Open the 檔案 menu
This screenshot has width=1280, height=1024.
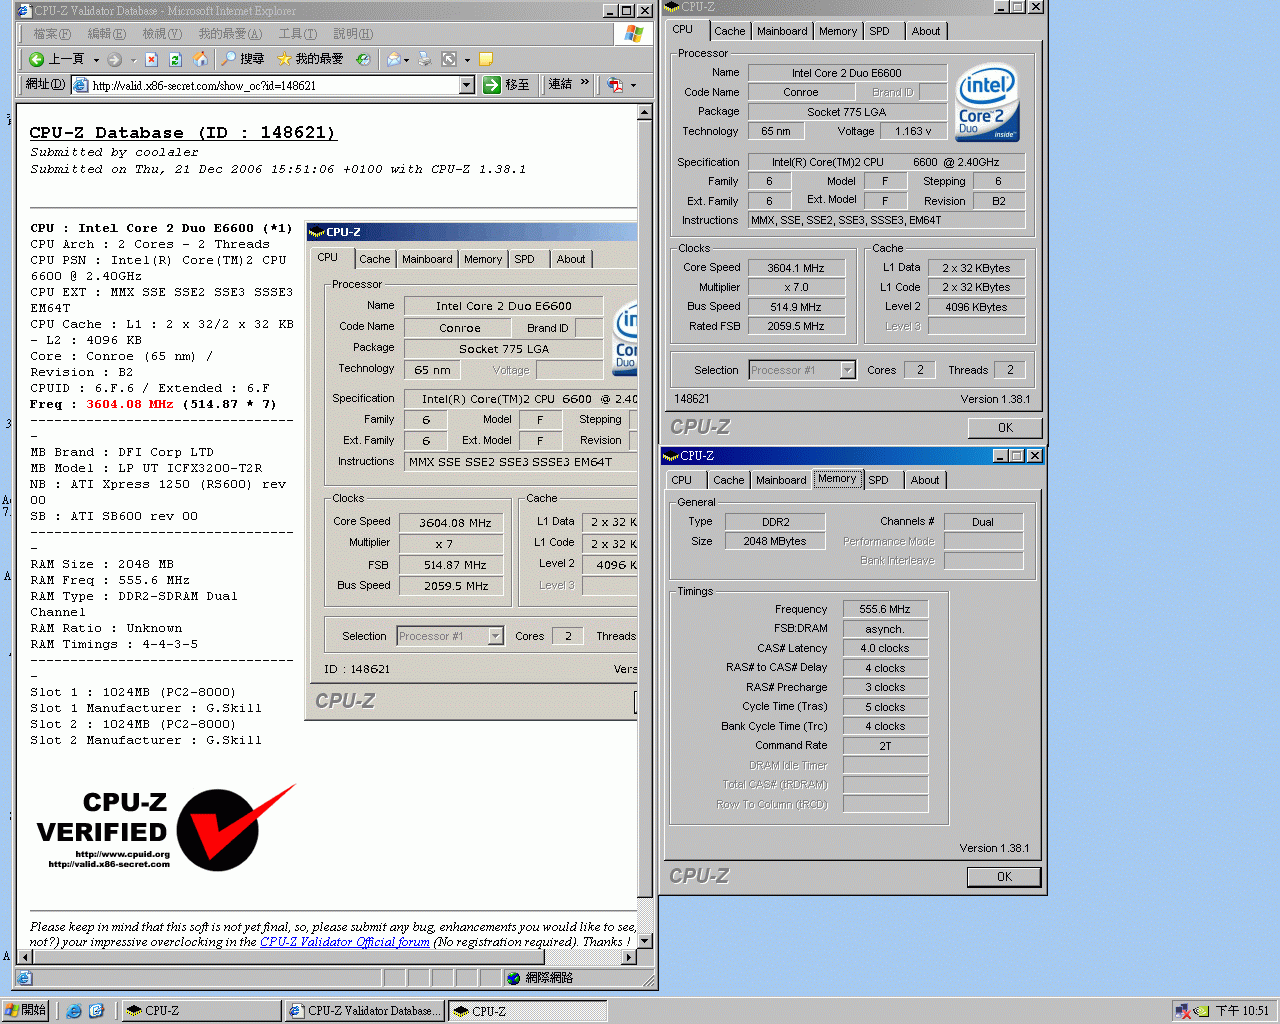[52, 34]
